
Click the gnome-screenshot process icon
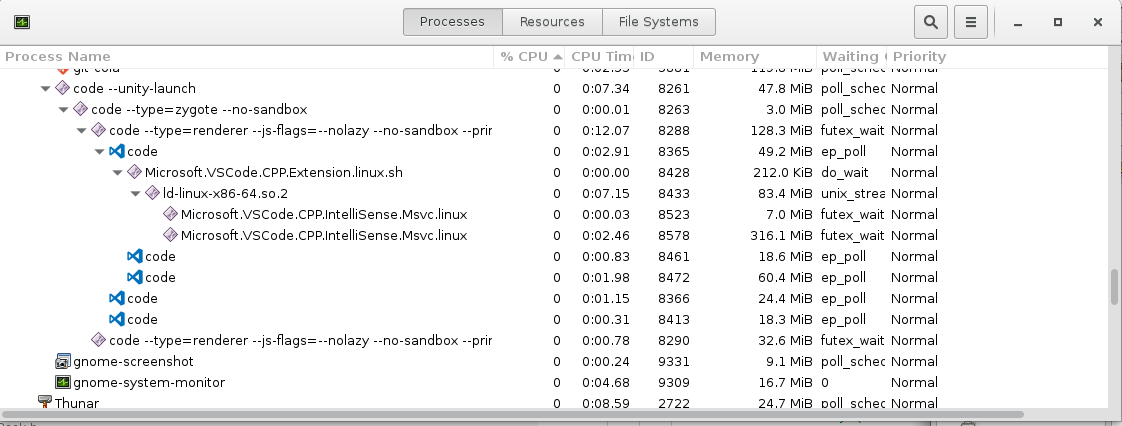63,361
